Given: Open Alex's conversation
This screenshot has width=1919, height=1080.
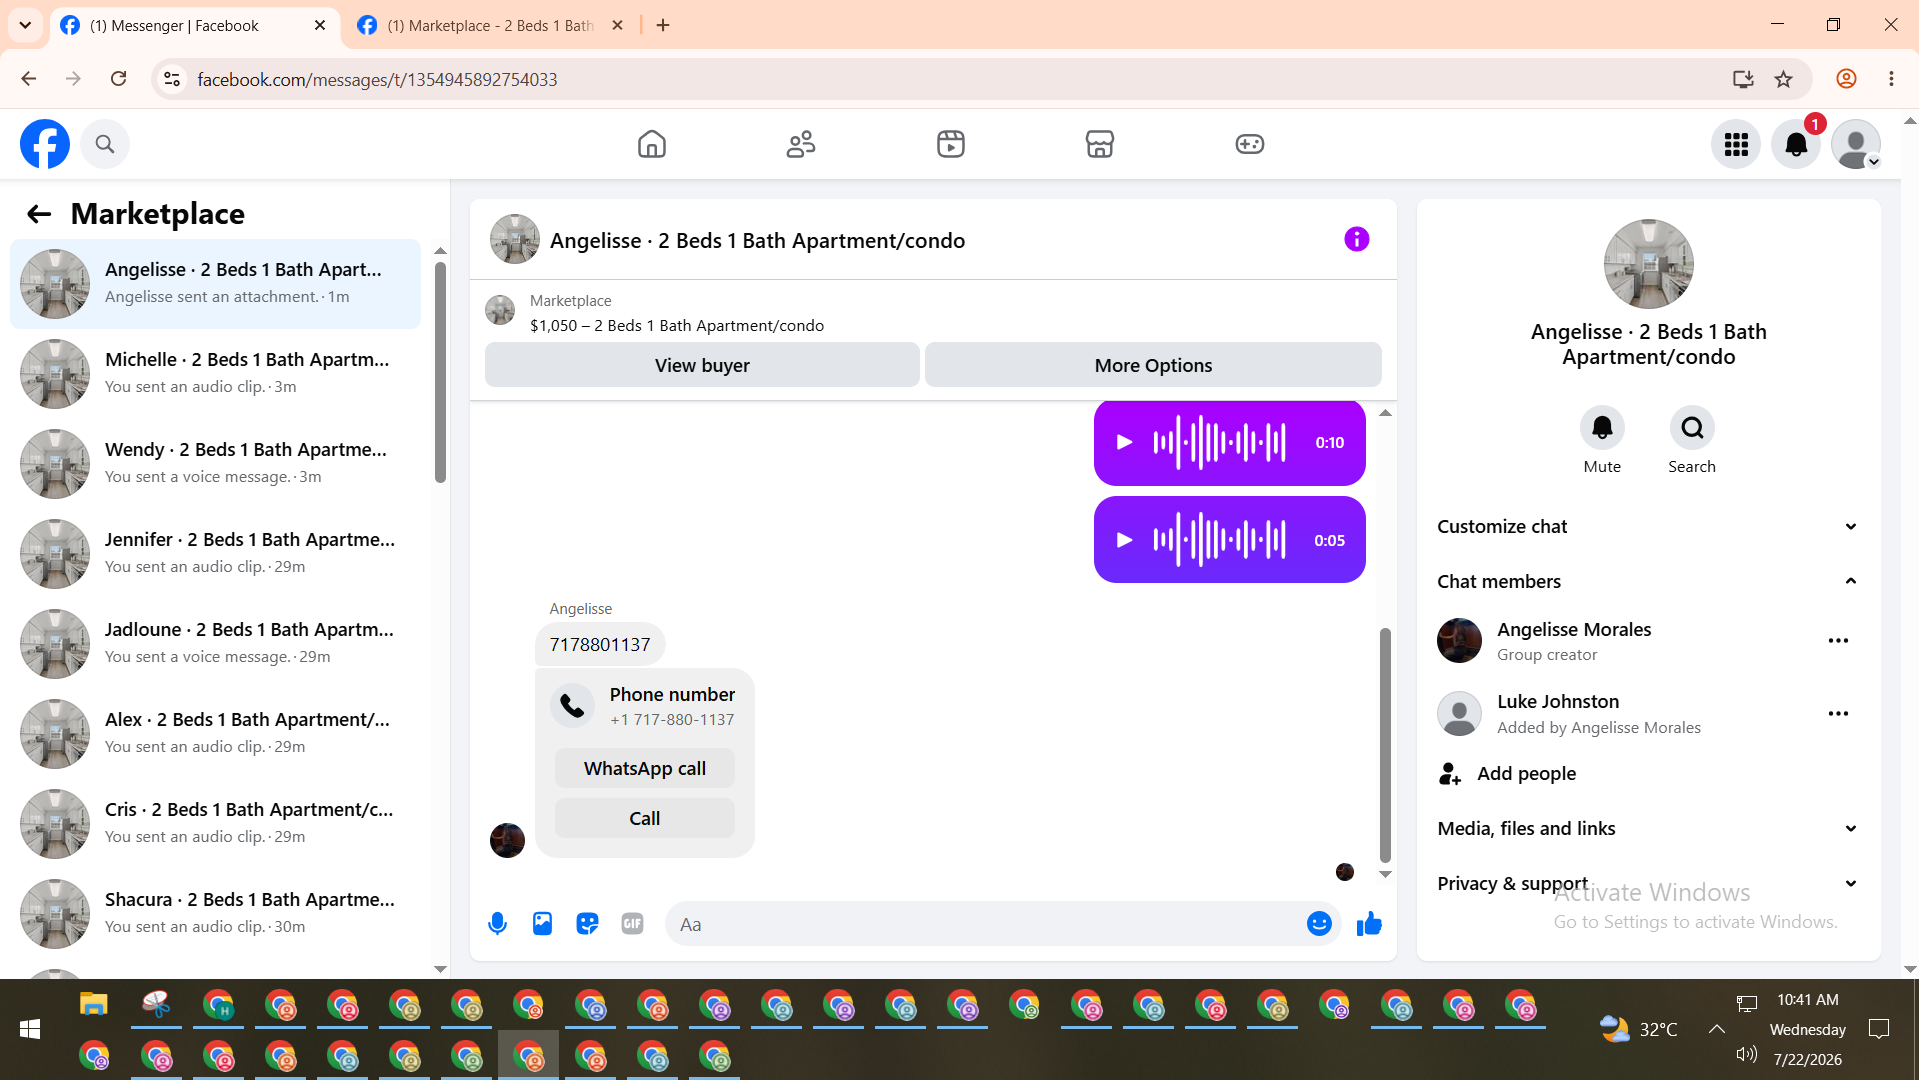Looking at the screenshot, I should click(215, 734).
